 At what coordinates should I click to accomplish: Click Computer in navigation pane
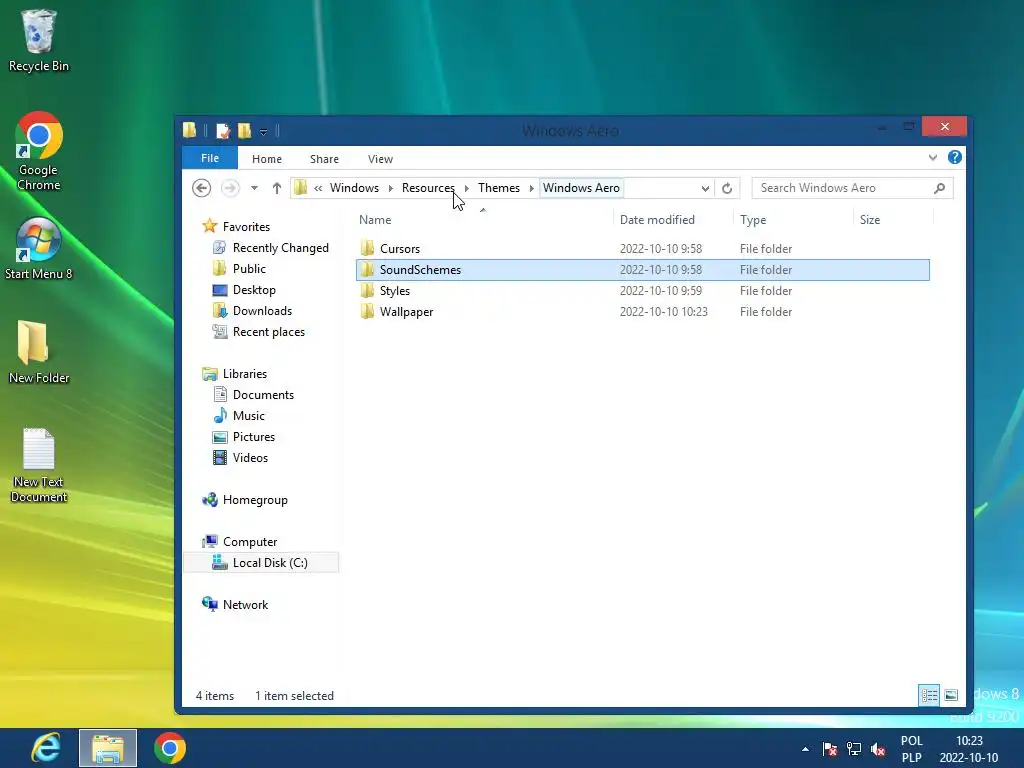click(x=249, y=542)
